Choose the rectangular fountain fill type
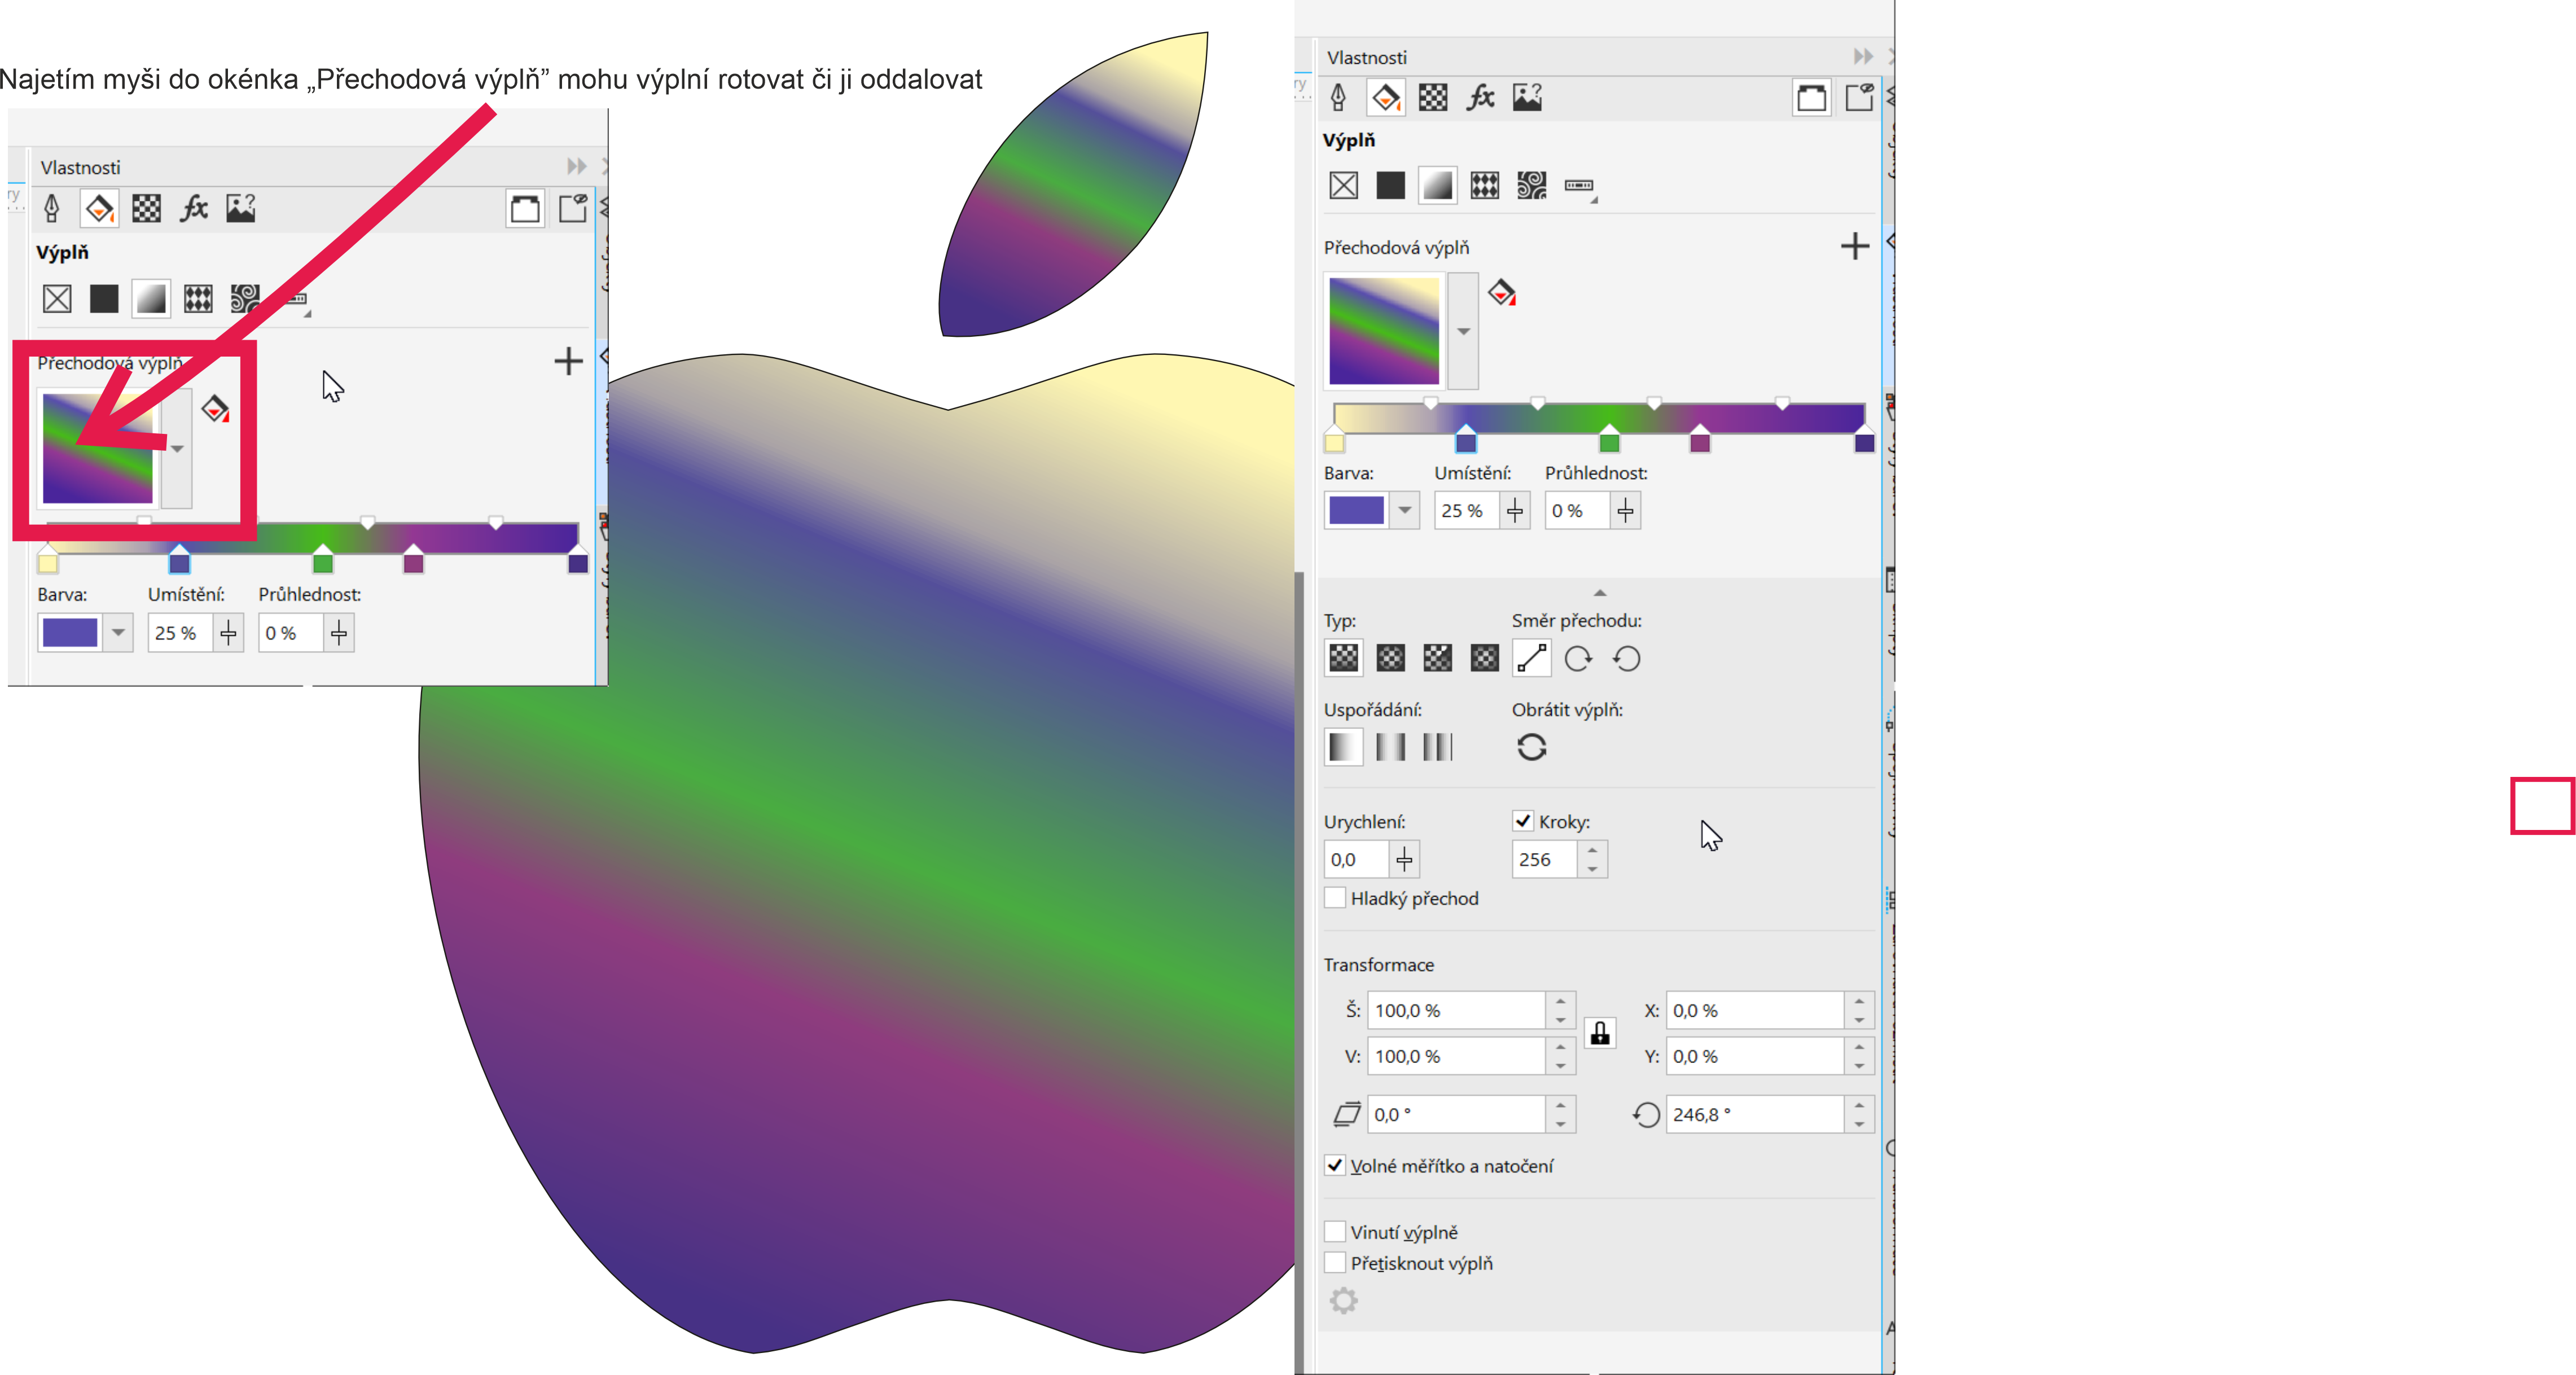Screen dimensions: 2576x1375 [x=1484, y=658]
